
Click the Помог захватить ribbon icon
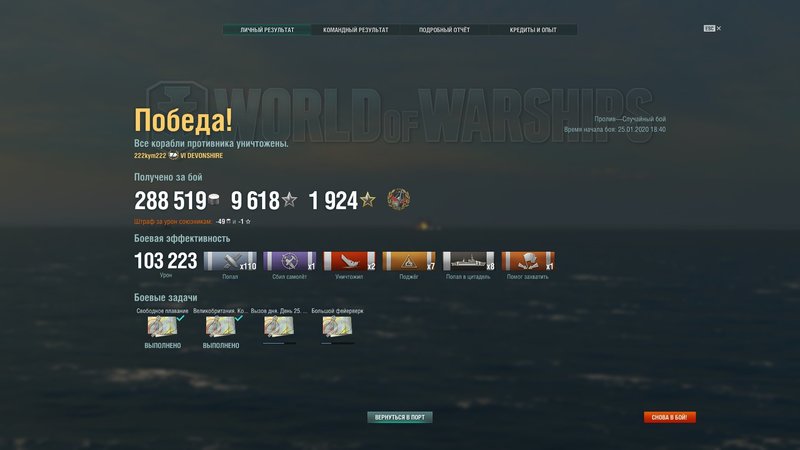pos(528,261)
